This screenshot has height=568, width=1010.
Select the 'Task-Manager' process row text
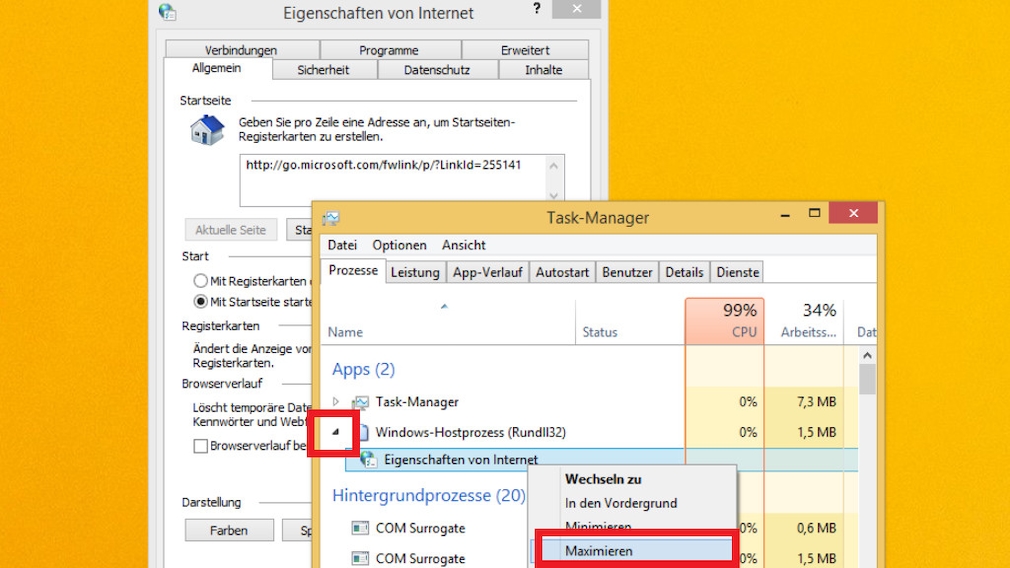coord(417,402)
